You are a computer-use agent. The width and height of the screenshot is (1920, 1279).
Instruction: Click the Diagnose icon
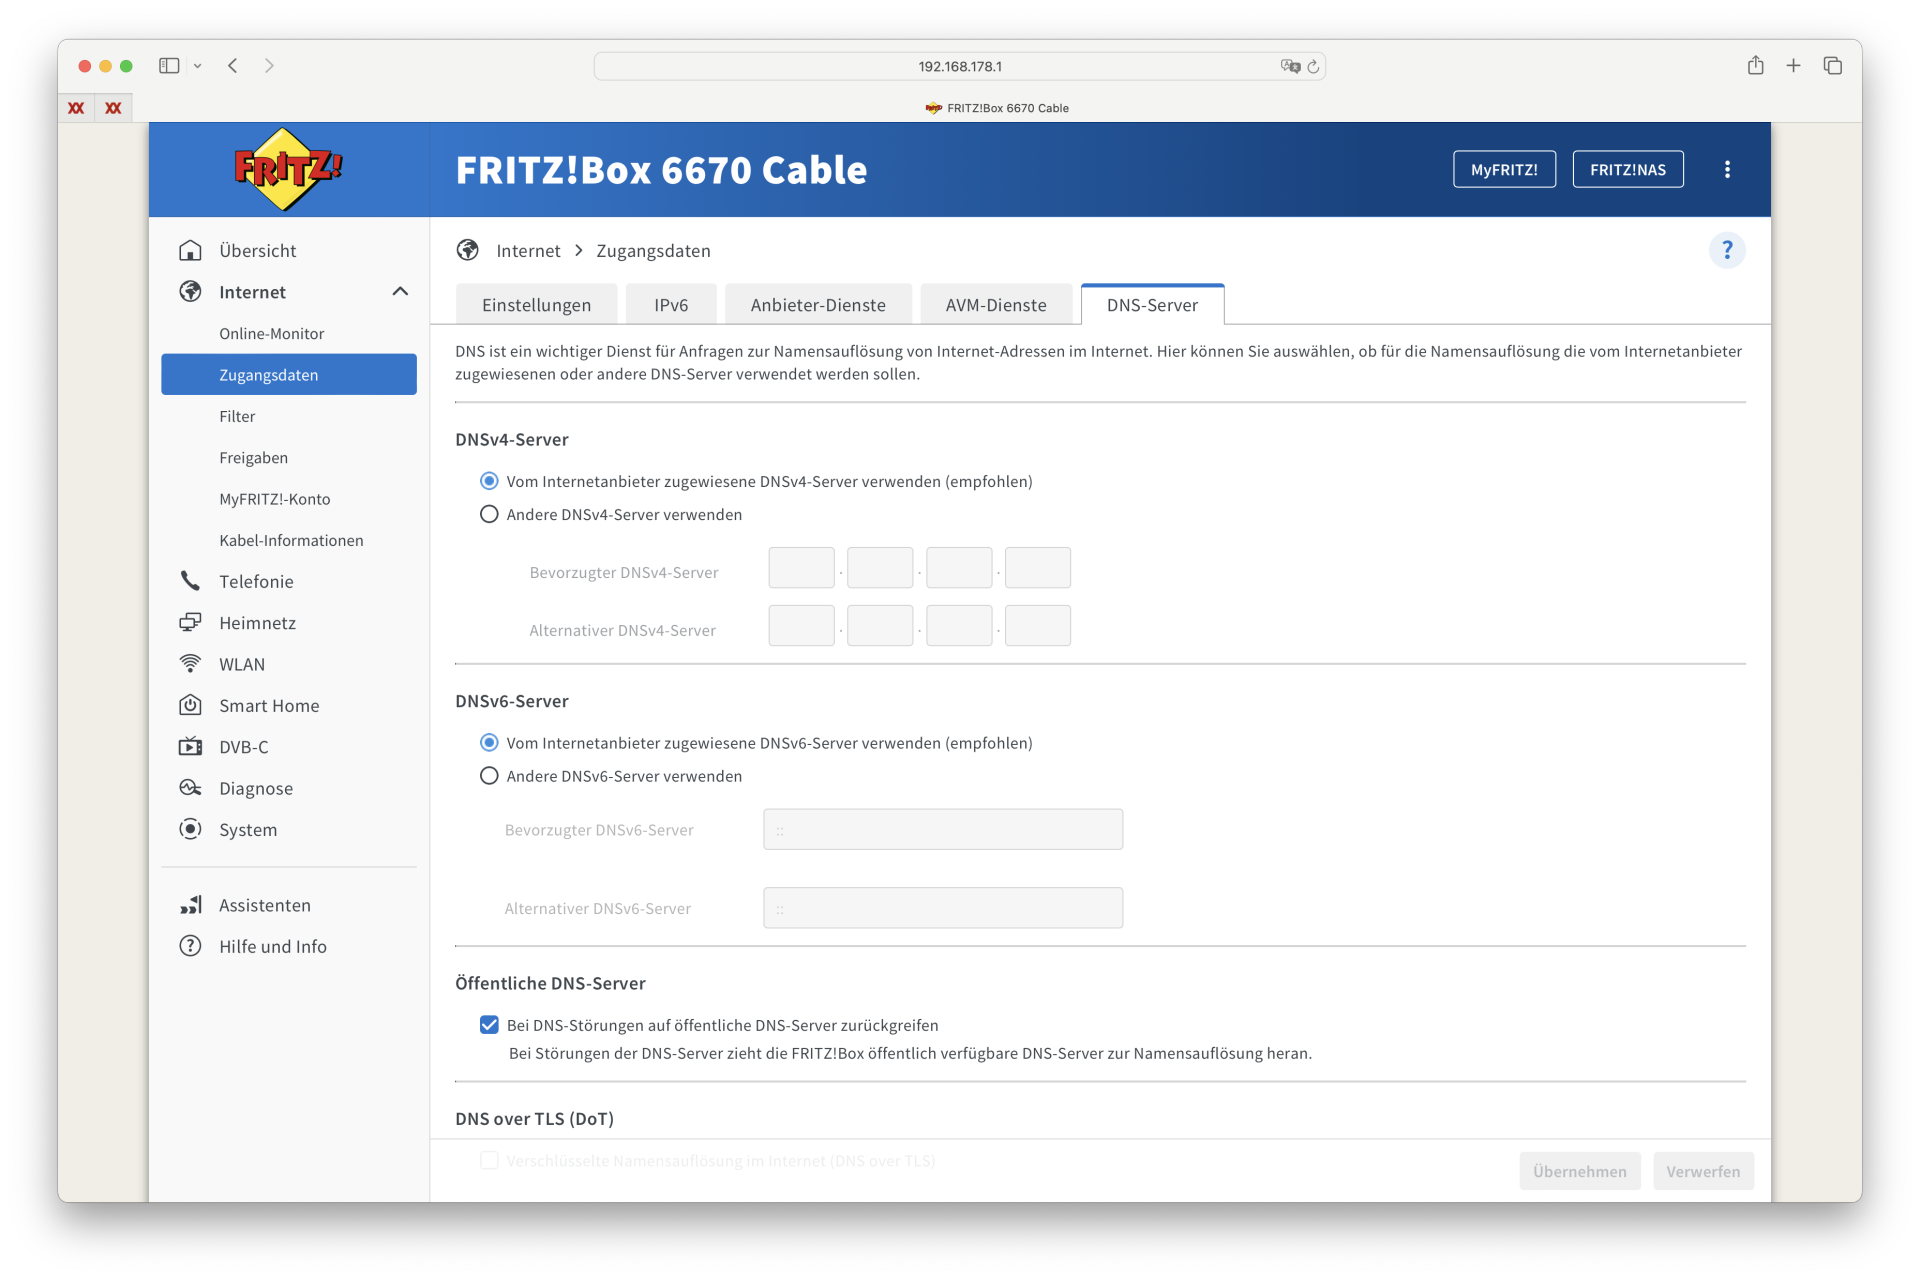coord(190,788)
